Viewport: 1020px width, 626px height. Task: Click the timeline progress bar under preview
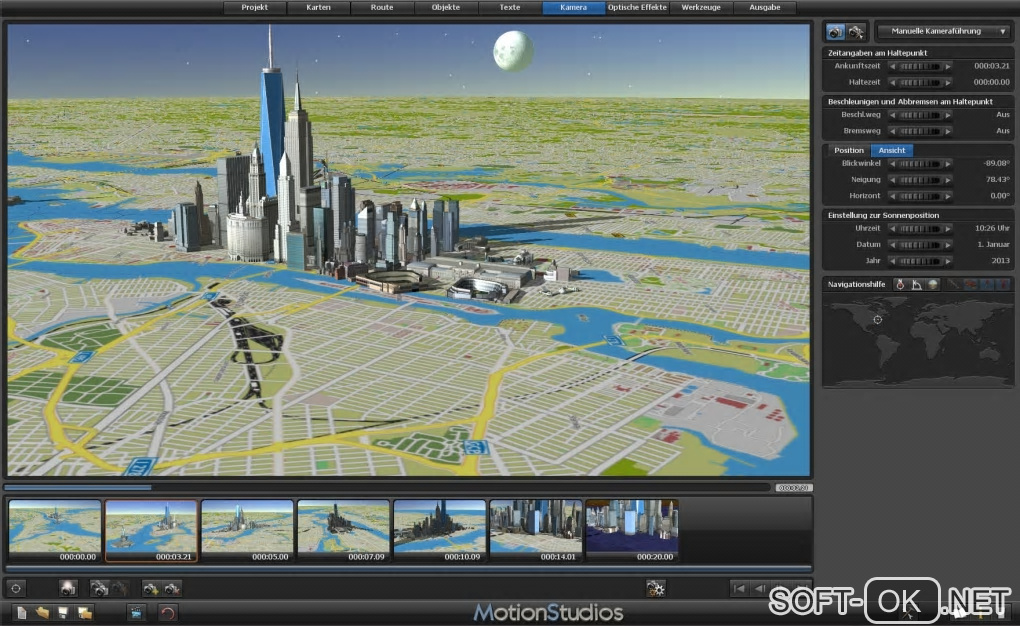pyautogui.click(x=387, y=487)
